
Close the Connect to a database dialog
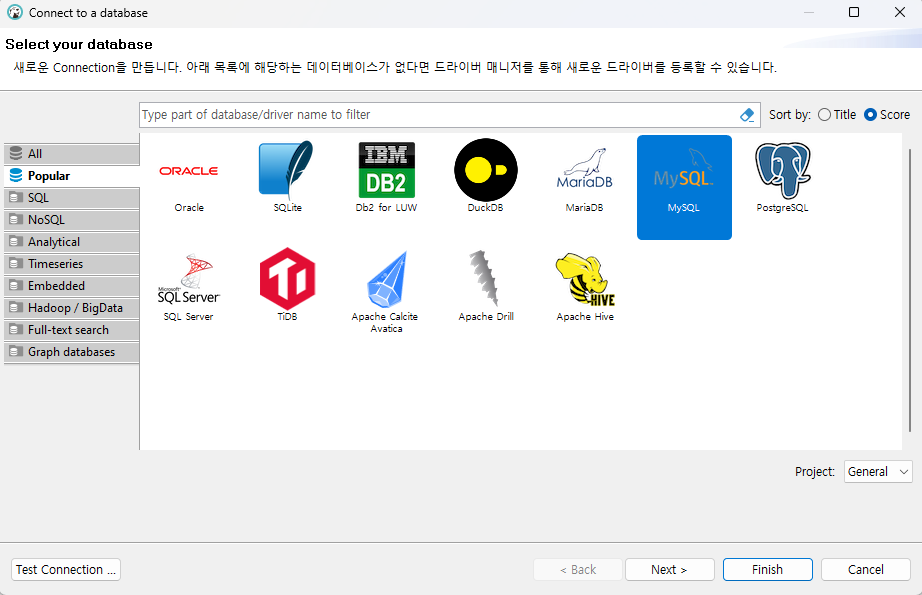(x=900, y=12)
